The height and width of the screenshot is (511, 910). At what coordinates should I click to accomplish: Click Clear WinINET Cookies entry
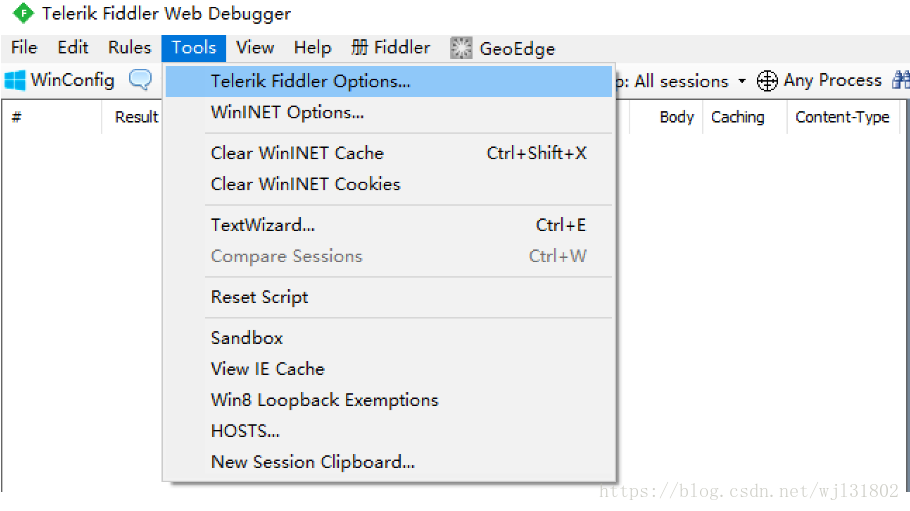(305, 184)
